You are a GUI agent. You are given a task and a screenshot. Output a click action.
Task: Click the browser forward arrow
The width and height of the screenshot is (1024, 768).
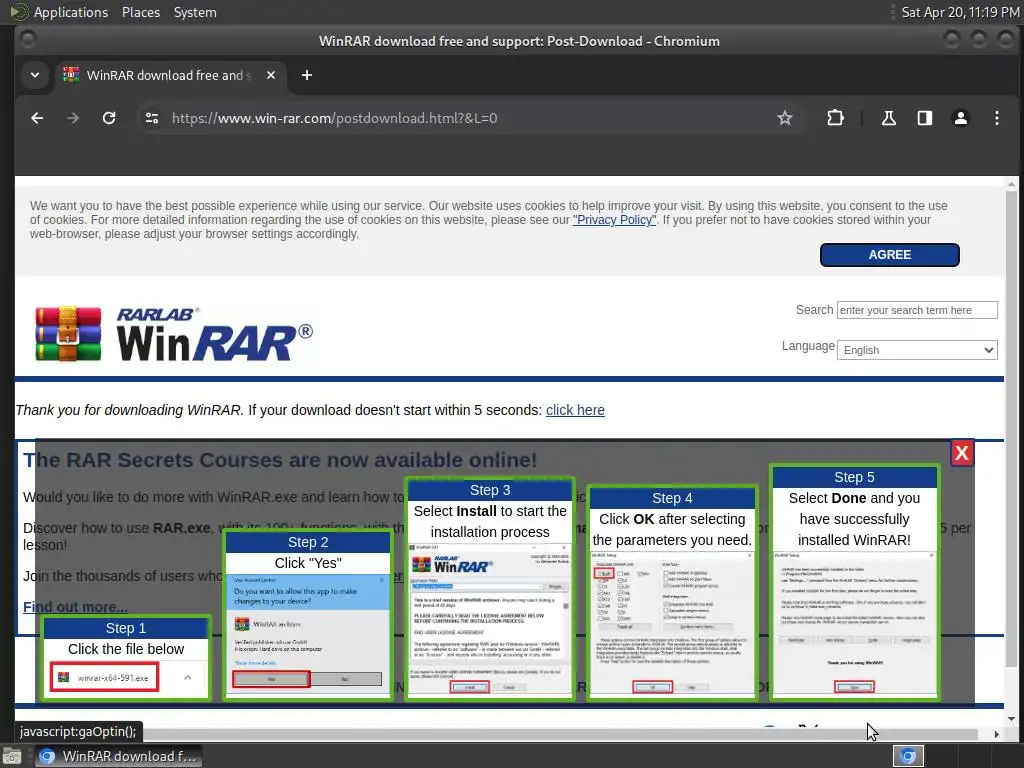73,118
